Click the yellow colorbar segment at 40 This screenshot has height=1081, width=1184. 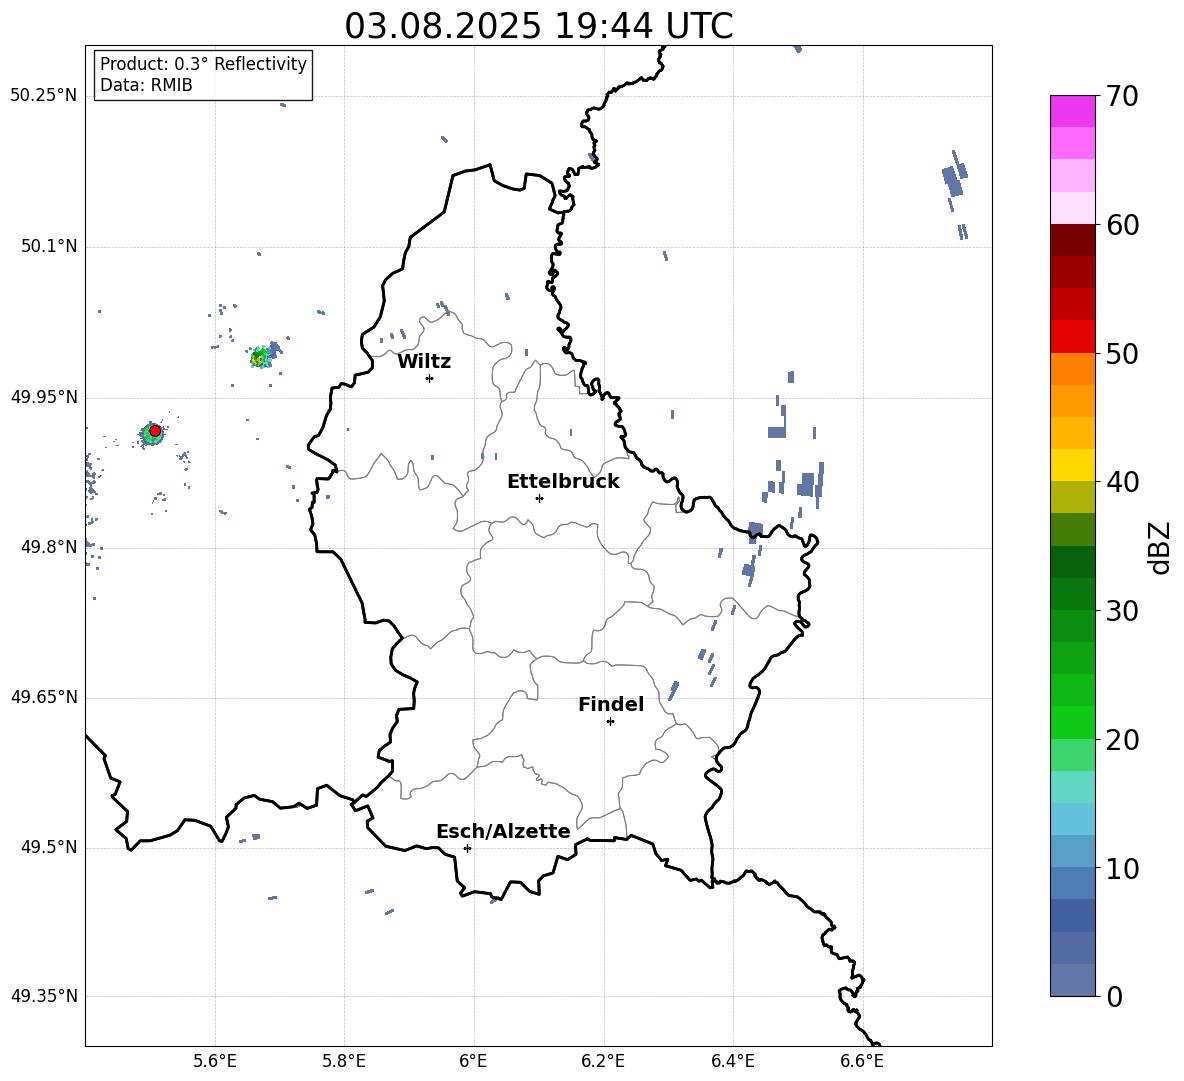coord(1072,465)
